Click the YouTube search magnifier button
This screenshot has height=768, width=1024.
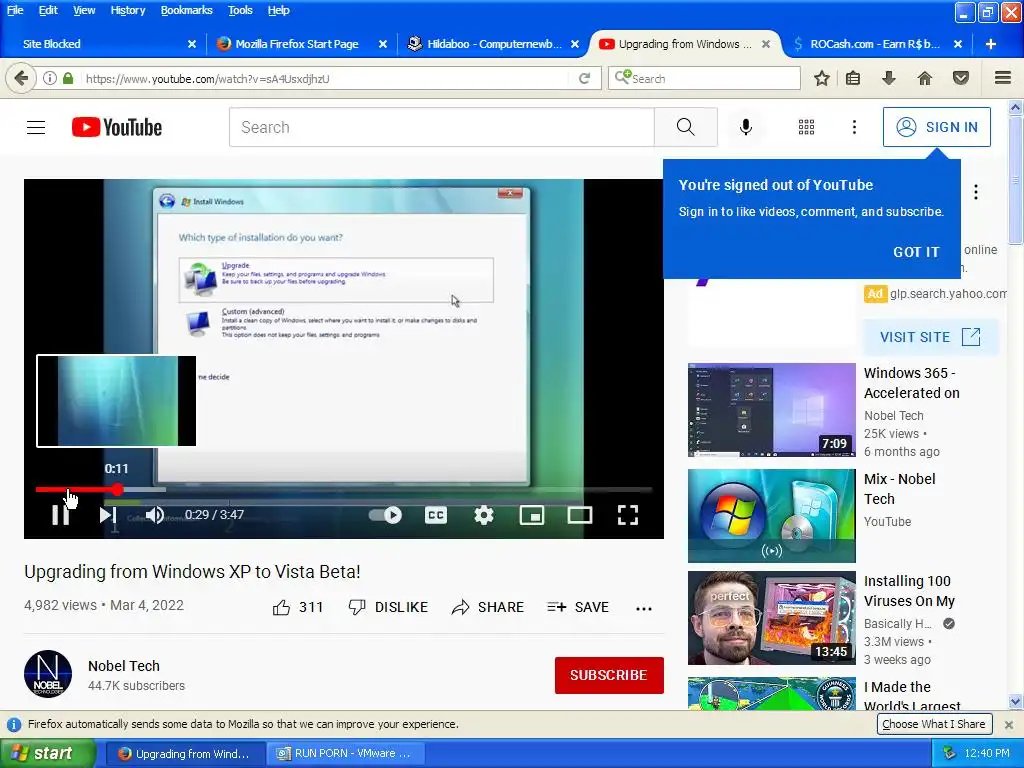(685, 127)
